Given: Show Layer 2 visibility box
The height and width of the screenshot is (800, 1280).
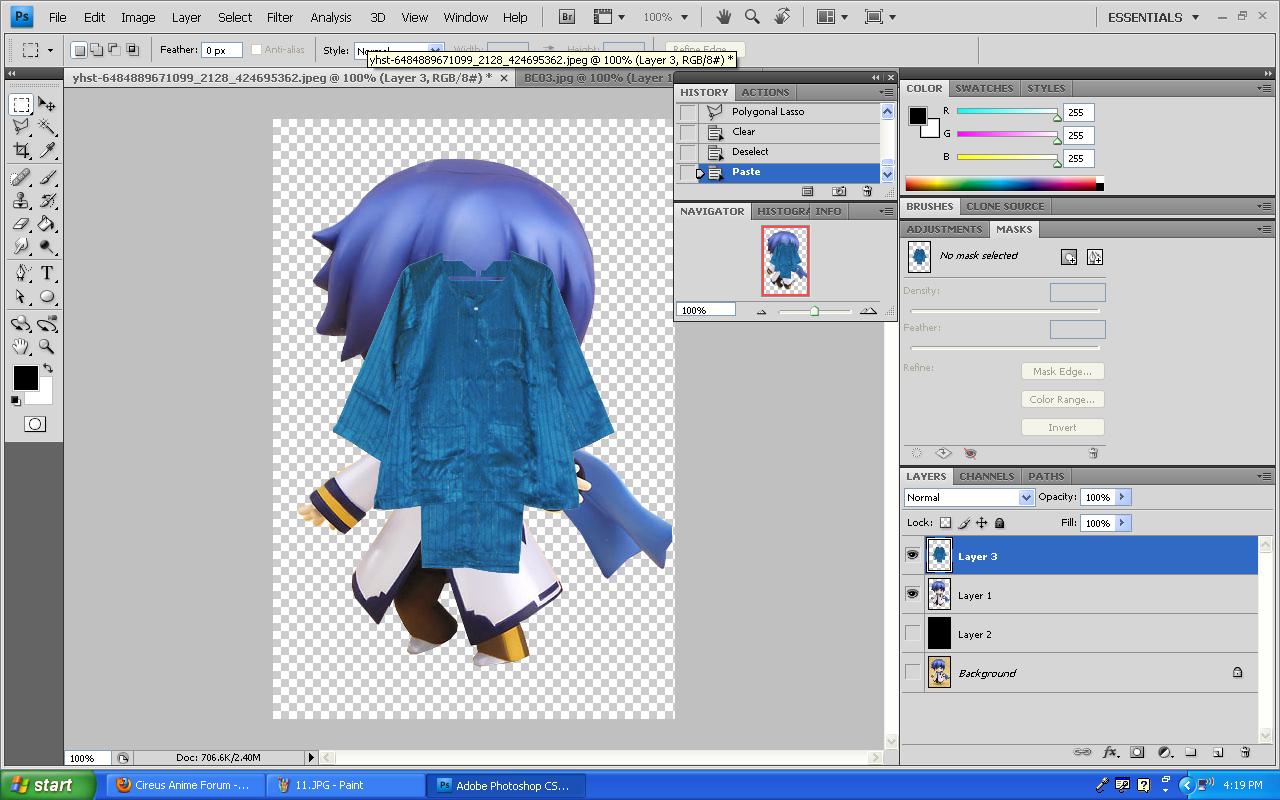Looking at the screenshot, I should (912, 633).
